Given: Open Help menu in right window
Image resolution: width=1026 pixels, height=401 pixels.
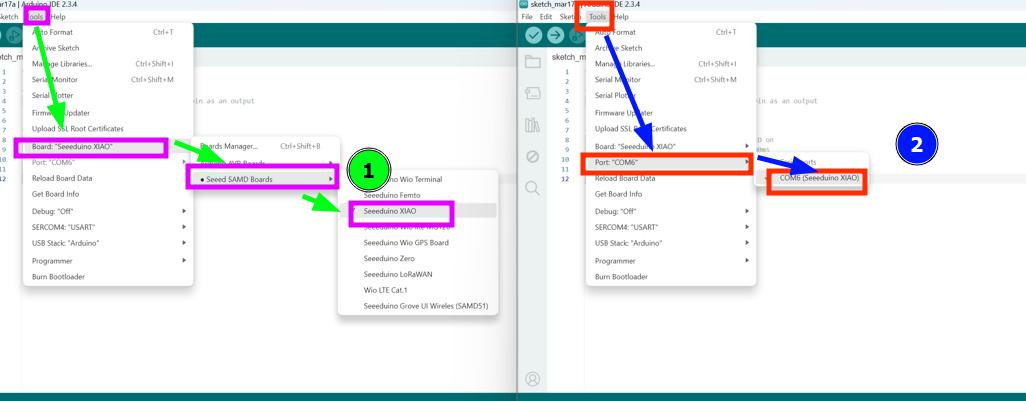Looking at the screenshot, I should click(x=621, y=17).
